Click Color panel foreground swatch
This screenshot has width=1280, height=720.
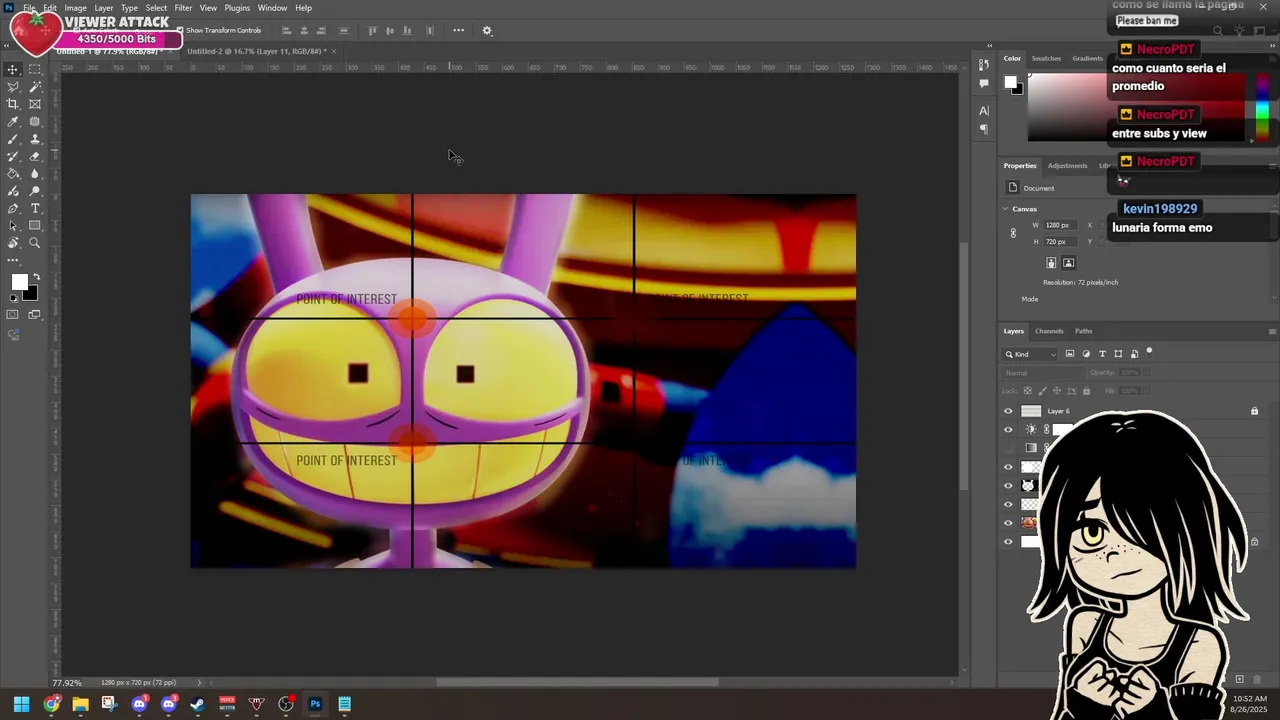1010,82
